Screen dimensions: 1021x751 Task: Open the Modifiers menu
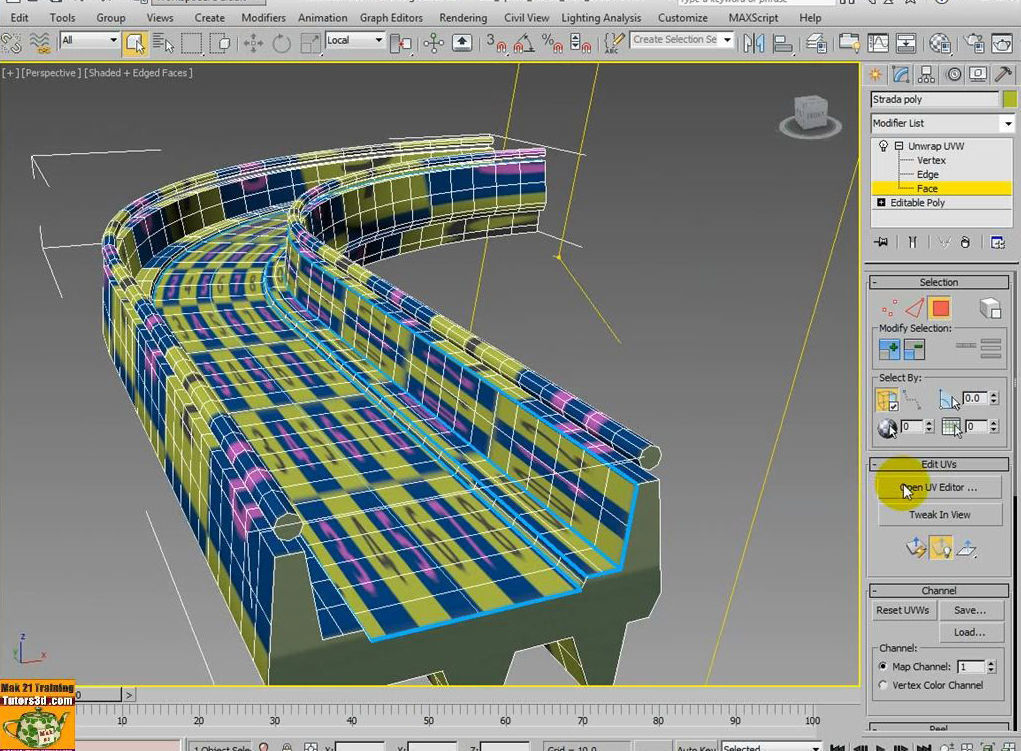[x=263, y=18]
